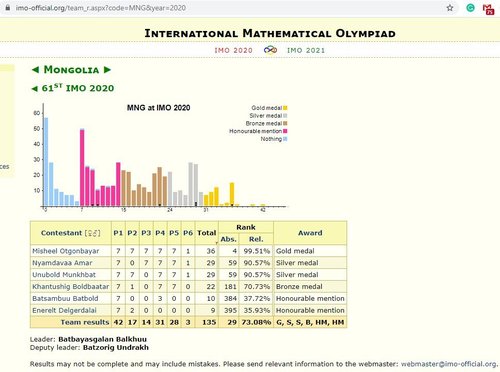500x372 pixels.
Task: Open the red Gmail extension icon
Action: pyautogui.click(x=488, y=9)
